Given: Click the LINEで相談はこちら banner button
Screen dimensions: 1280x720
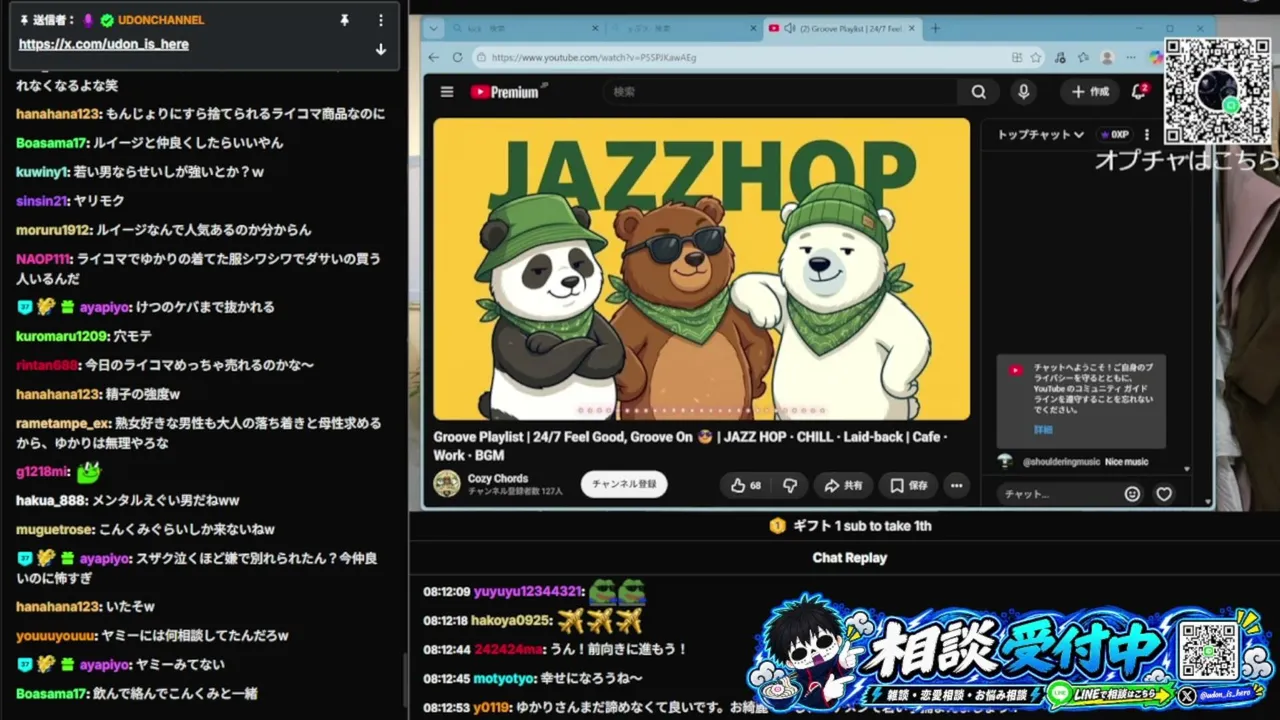Looking at the screenshot, I should [1108, 694].
